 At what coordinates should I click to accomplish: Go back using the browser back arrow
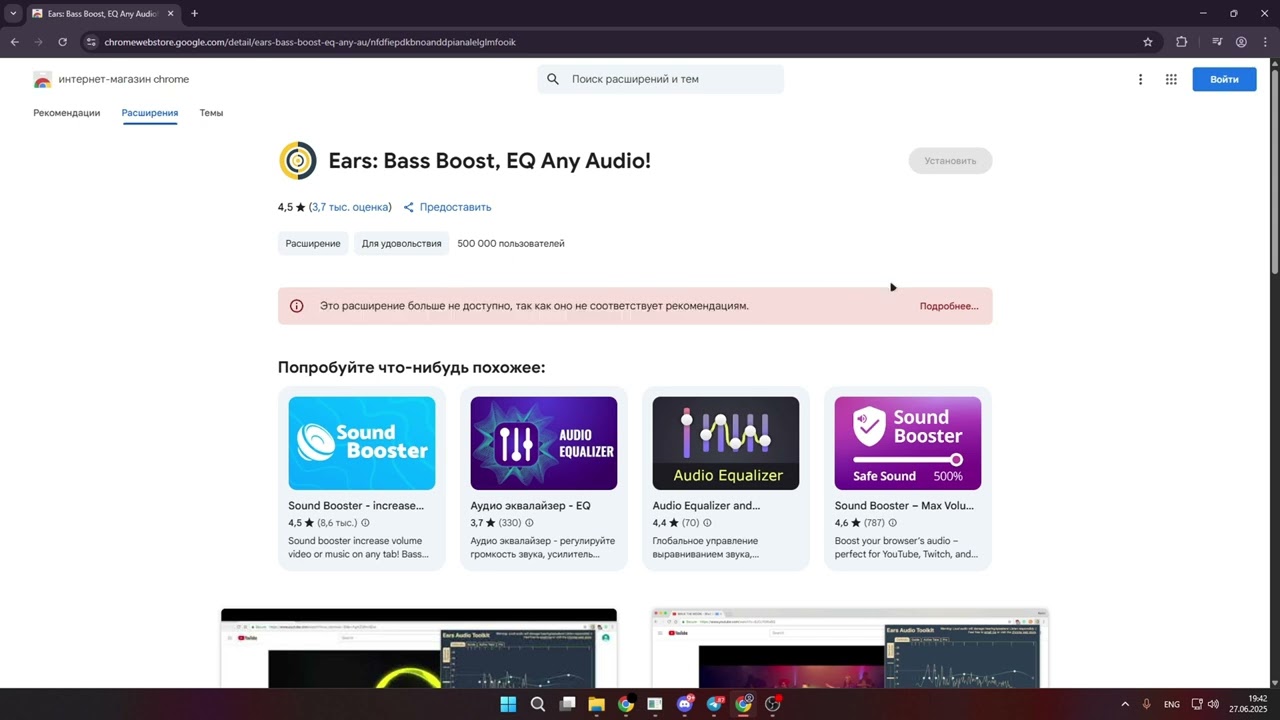pos(14,42)
